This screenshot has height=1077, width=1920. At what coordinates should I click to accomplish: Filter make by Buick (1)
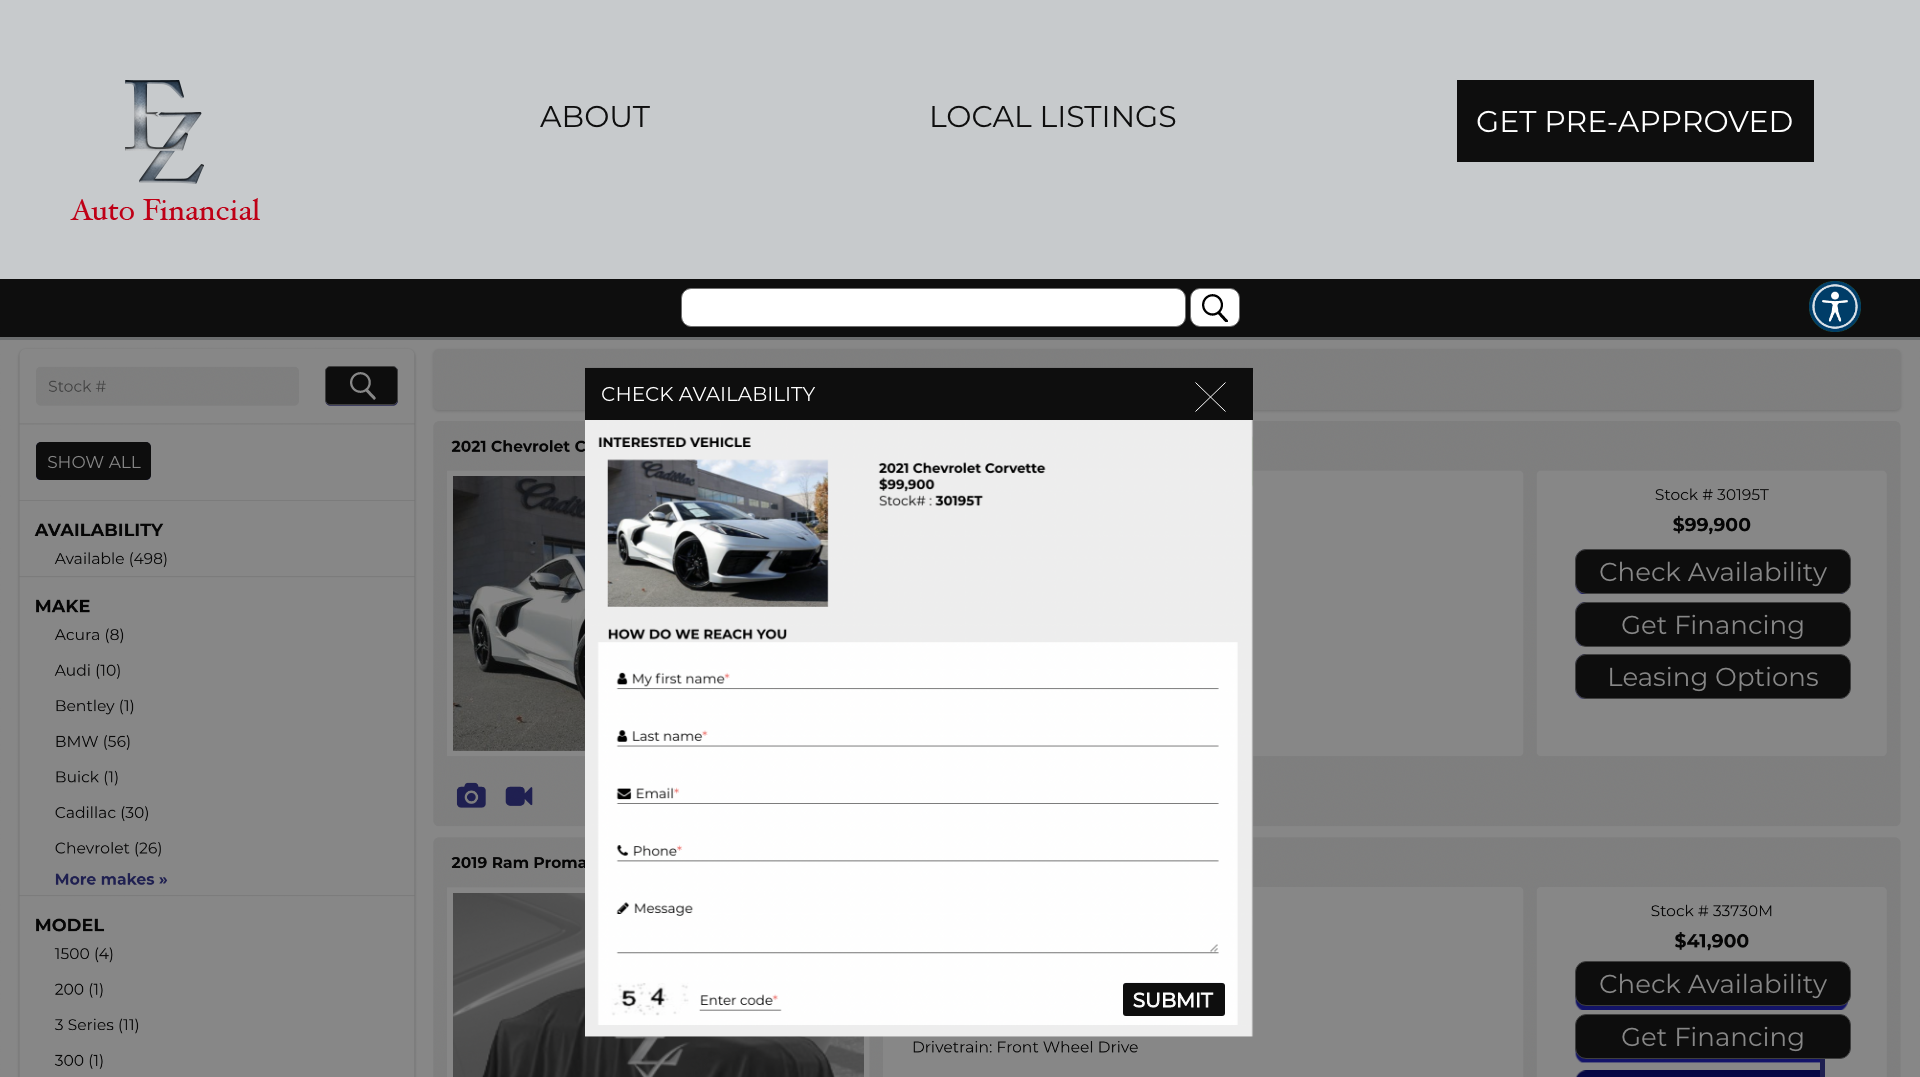(x=87, y=777)
